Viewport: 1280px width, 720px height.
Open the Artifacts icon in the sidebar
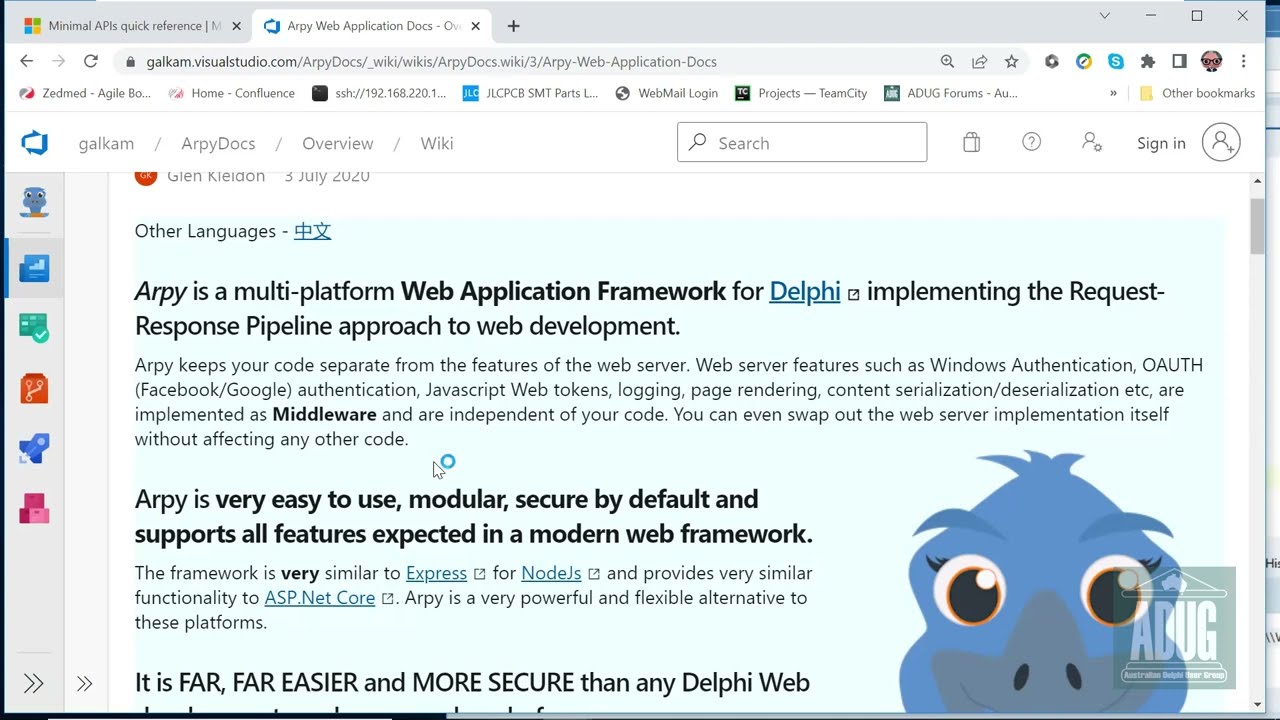point(34,508)
